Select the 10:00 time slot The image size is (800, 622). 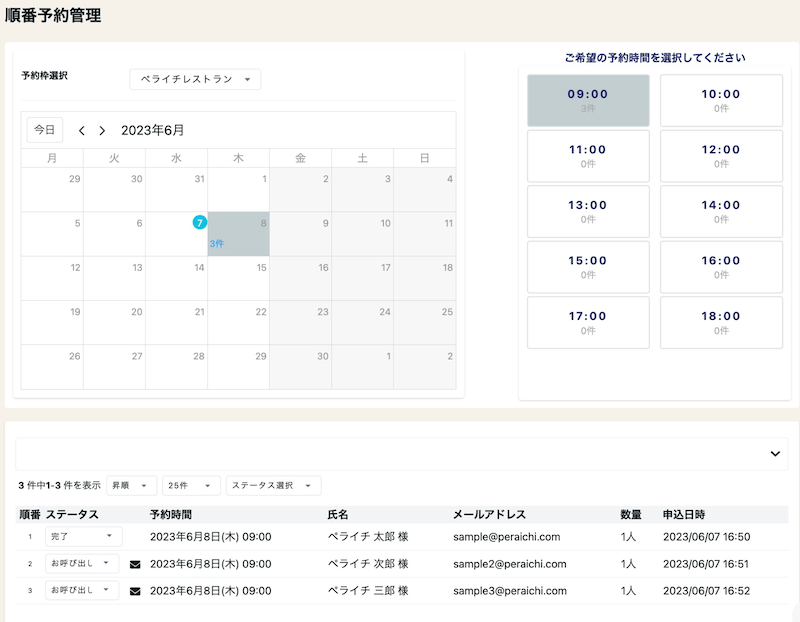click(x=721, y=100)
